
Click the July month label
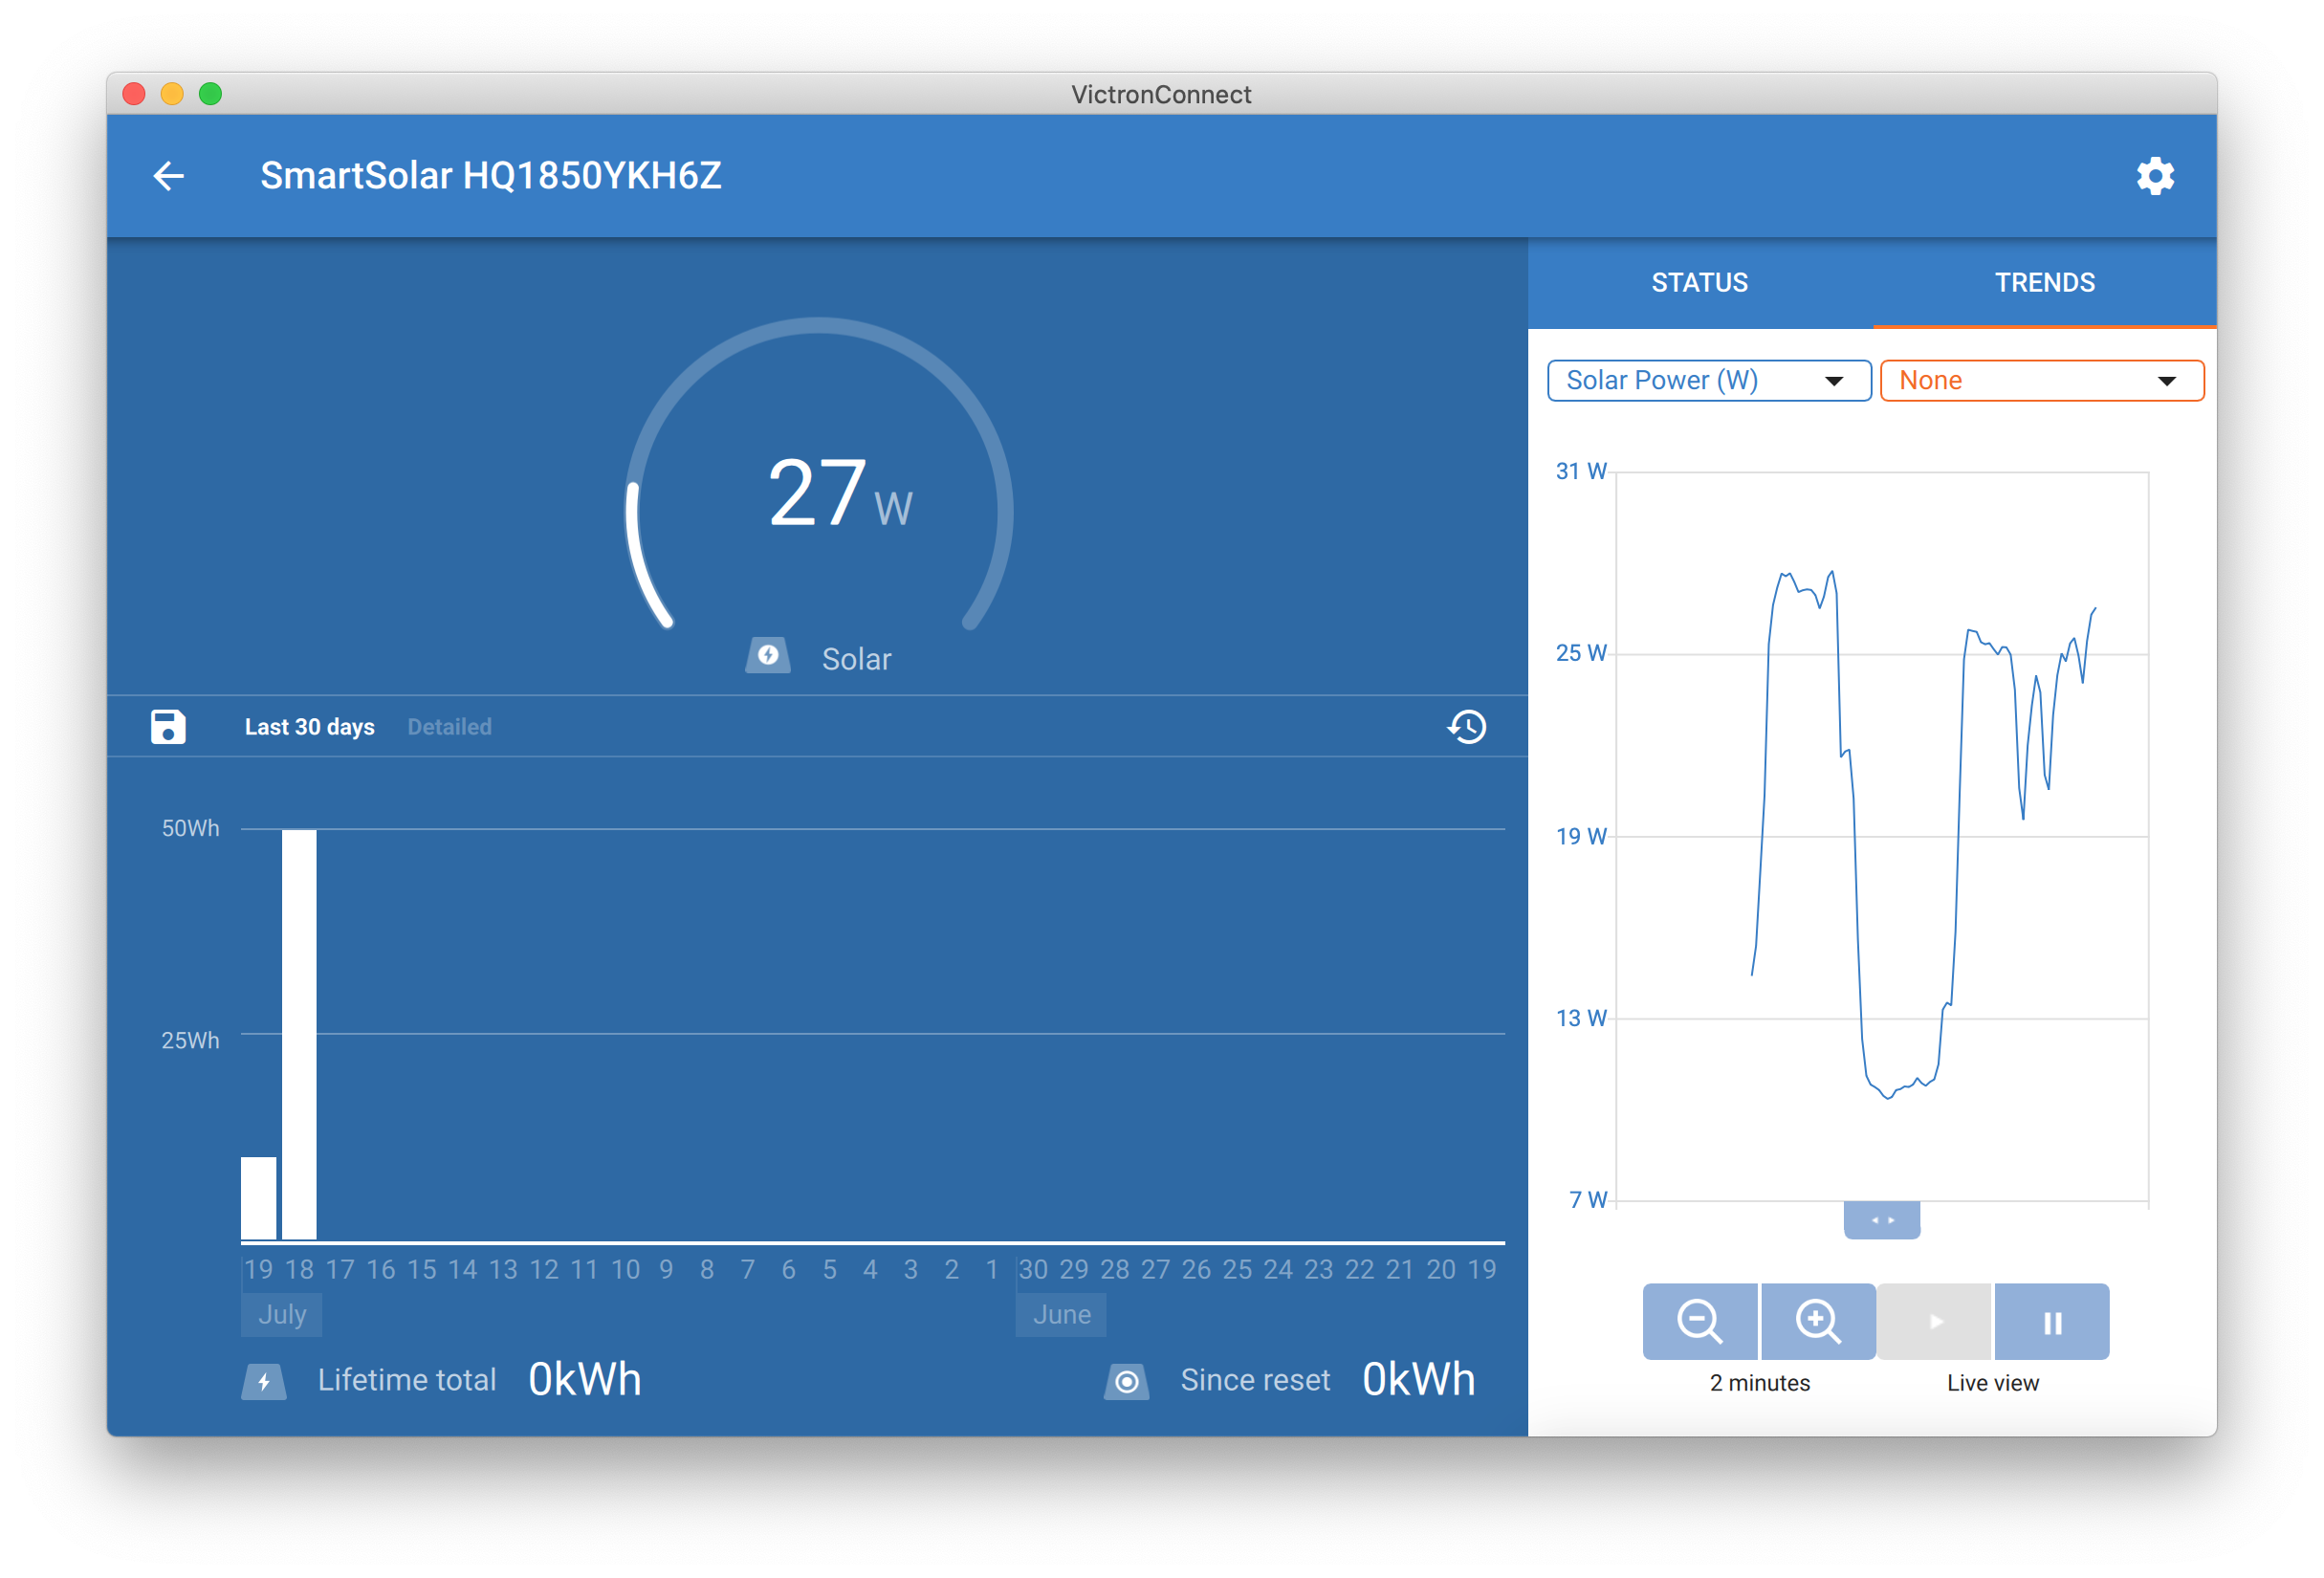282,1314
